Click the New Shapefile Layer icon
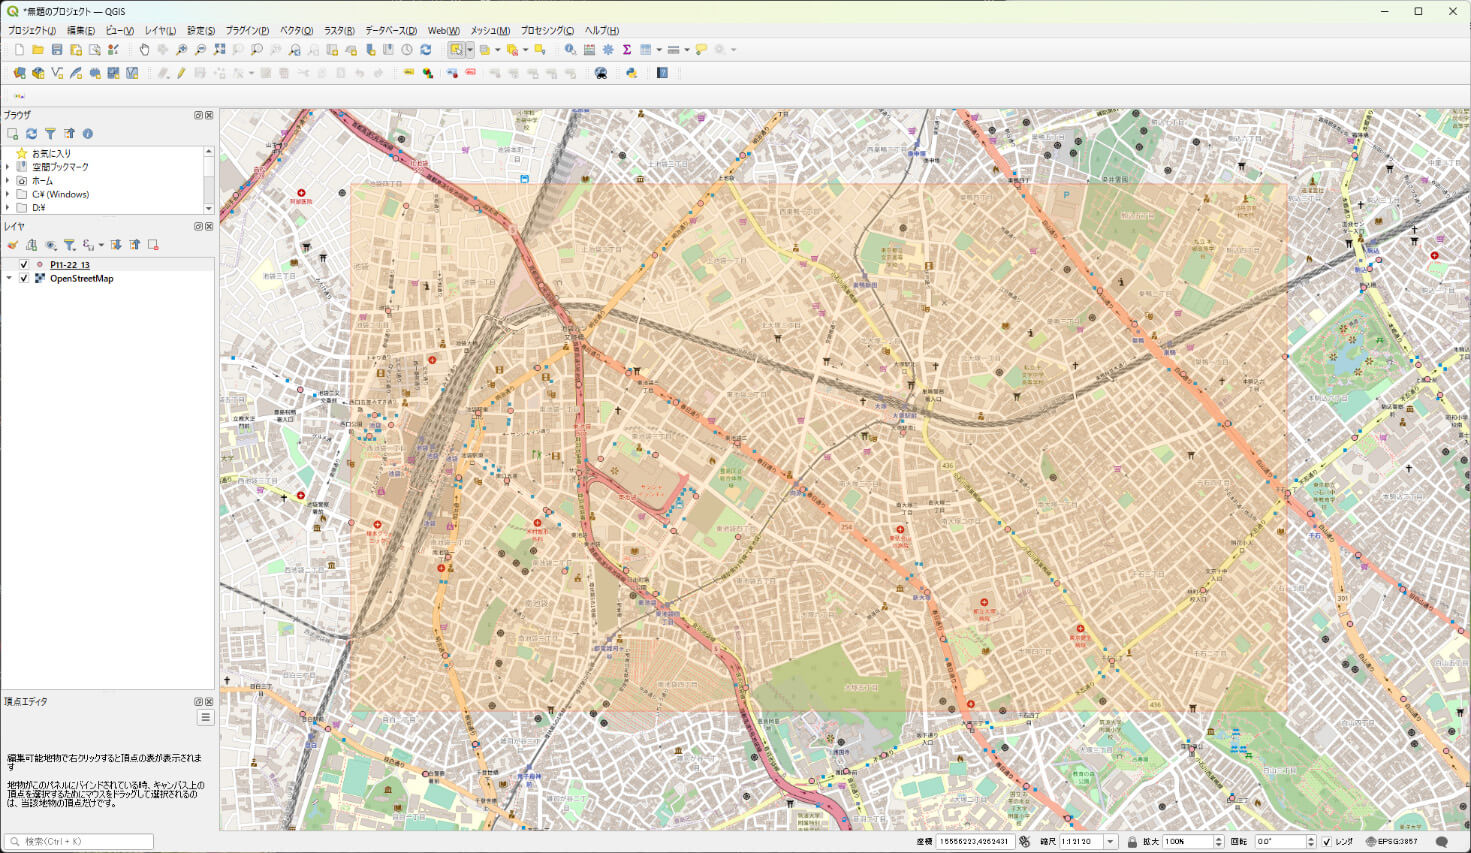 (57, 73)
